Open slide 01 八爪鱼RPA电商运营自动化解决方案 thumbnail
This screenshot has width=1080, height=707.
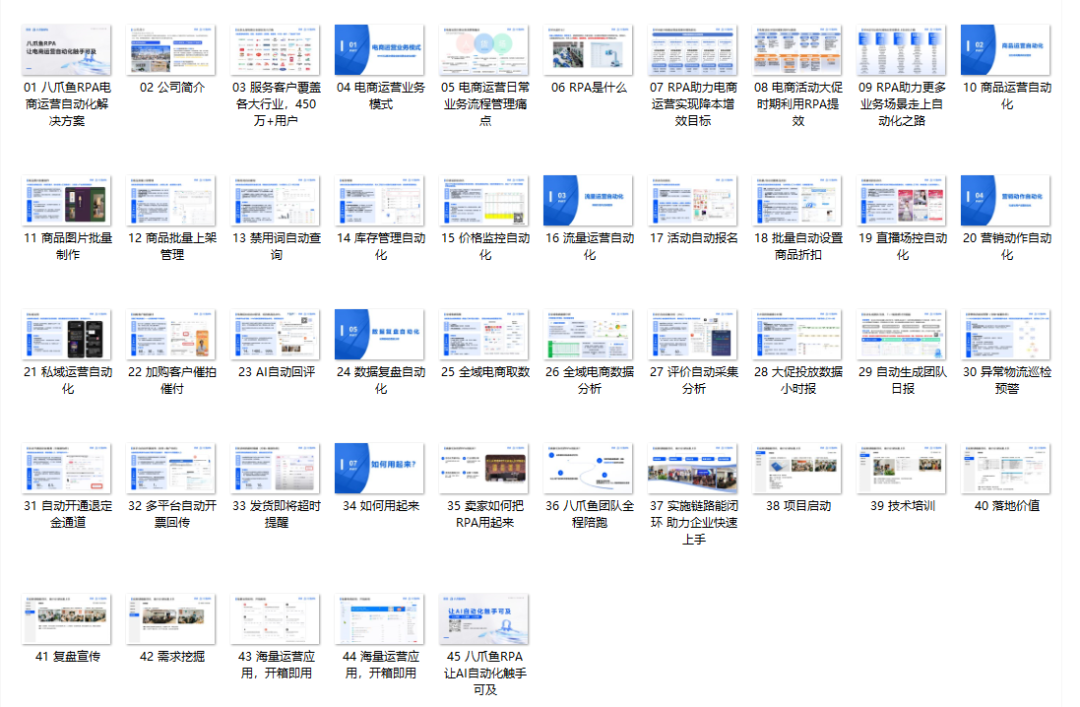67,50
